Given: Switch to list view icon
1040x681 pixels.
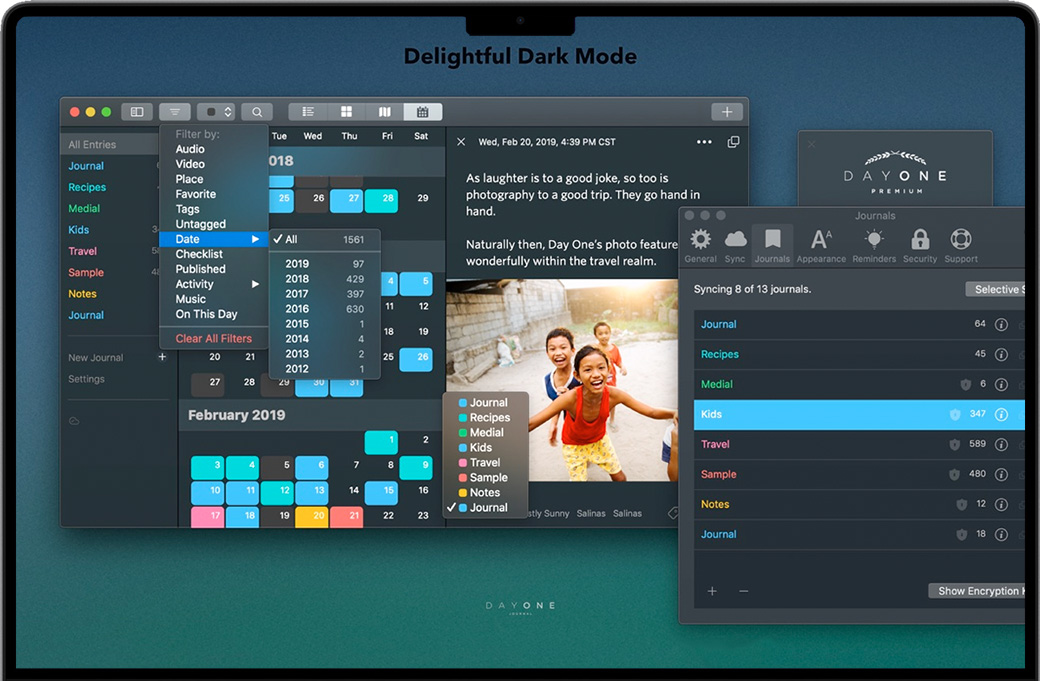Looking at the screenshot, I should click(x=308, y=112).
